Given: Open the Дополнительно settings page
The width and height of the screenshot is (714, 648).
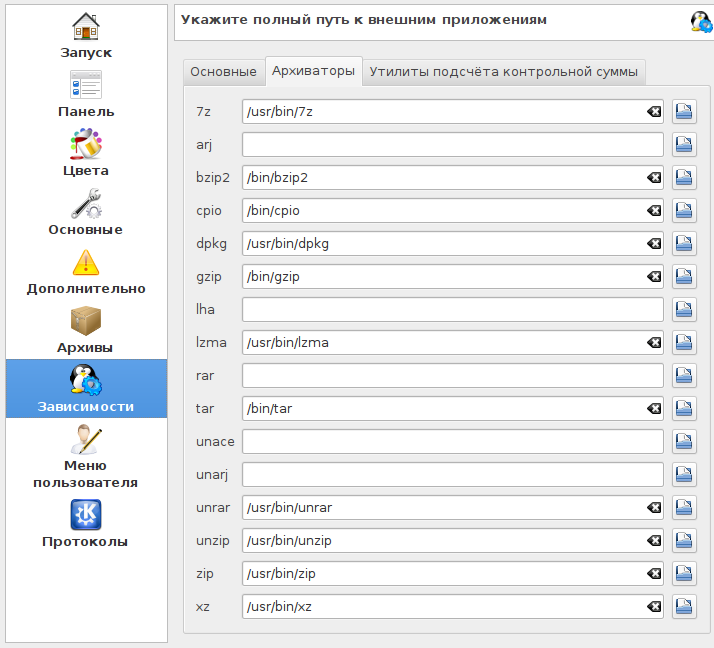Looking at the screenshot, I should pyautogui.click(x=86, y=272).
